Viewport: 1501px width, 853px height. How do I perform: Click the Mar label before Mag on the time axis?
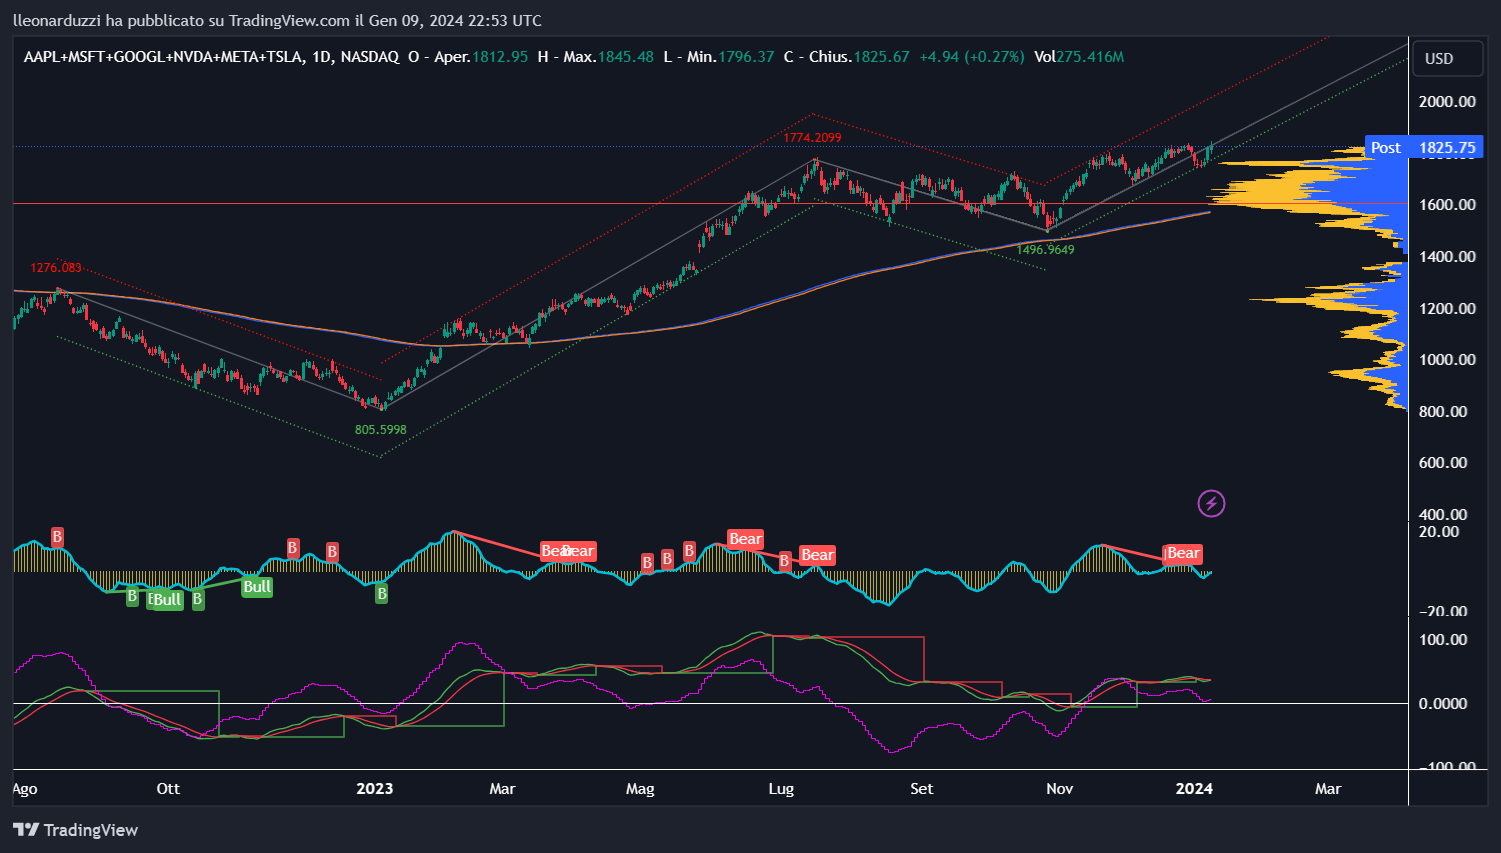(x=502, y=789)
